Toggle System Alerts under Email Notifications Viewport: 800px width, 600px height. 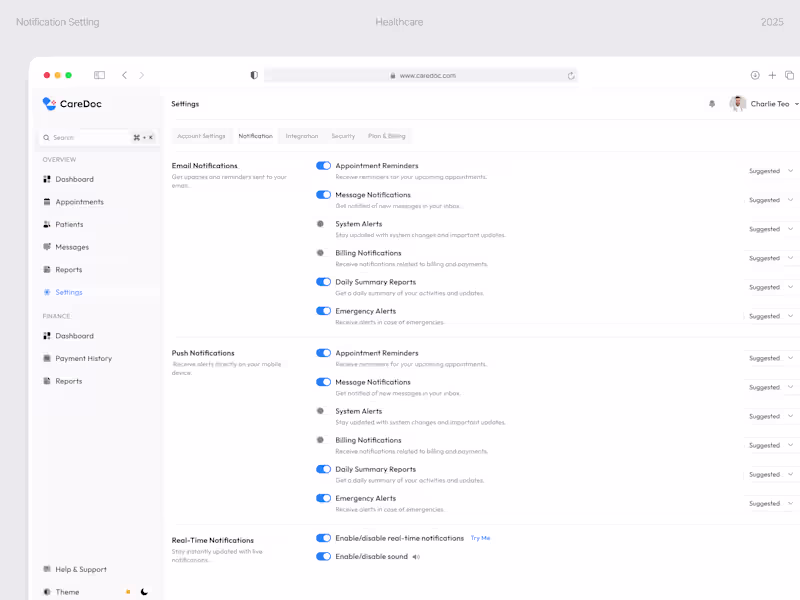click(x=323, y=223)
